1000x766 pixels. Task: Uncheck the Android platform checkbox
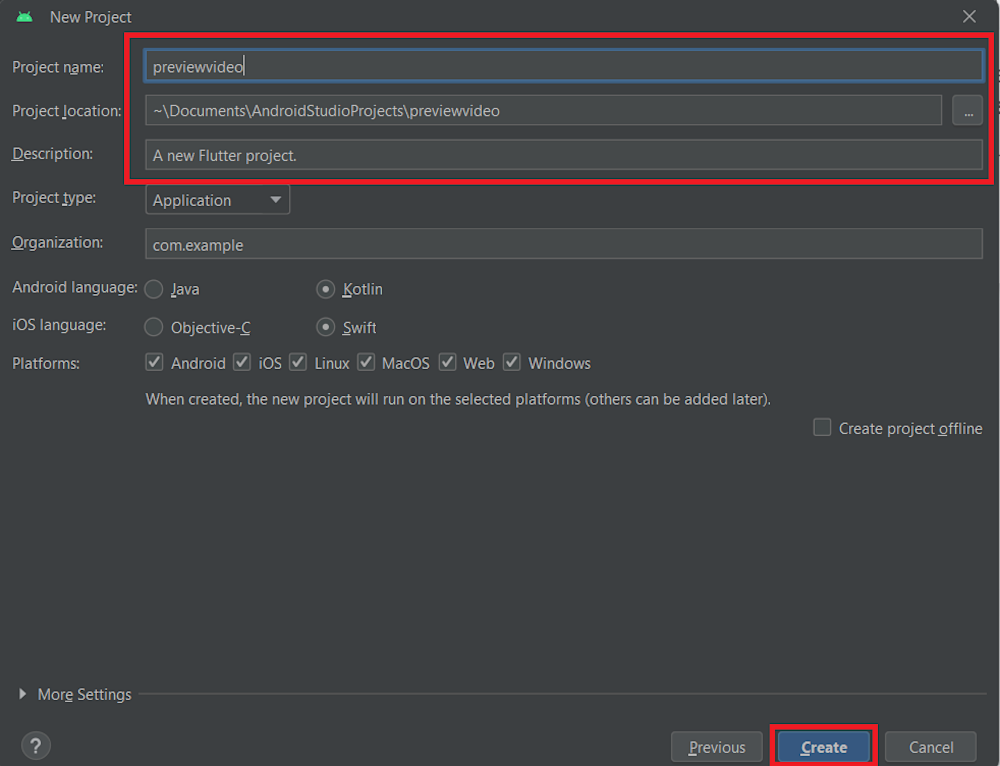[154, 362]
